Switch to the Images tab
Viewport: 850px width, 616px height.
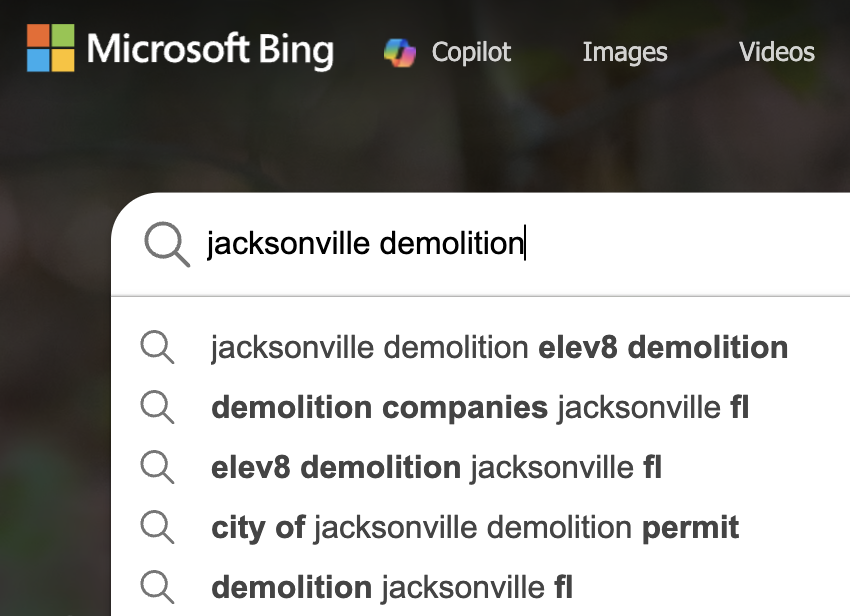point(625,52)
